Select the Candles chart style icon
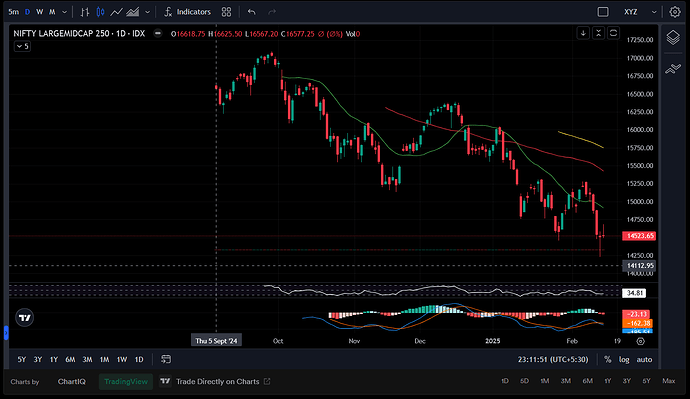690x399 pixels. [100, 12]
